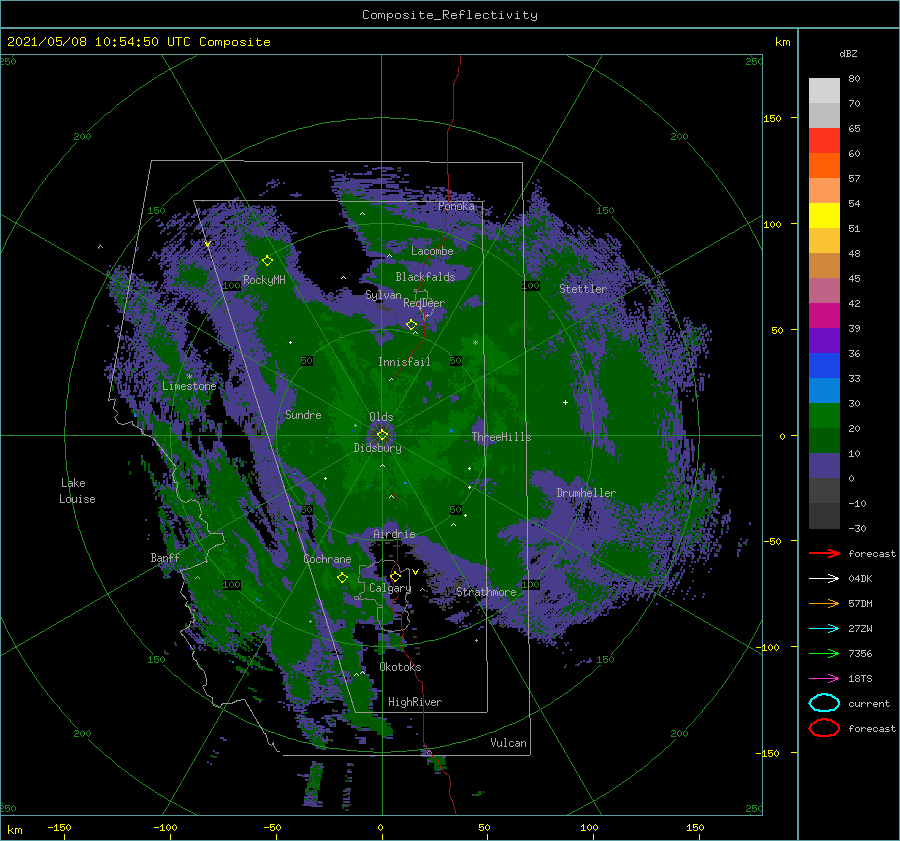Click the red forecast ellipse icon
Image resolution: width=900 pixels, height=841 pixels.
[824, 728]
